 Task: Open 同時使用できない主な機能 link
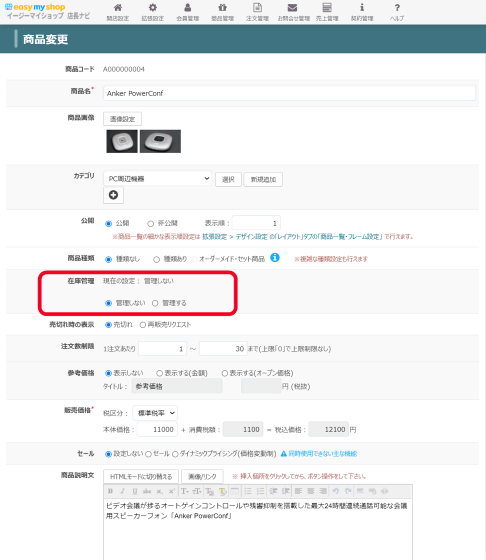tap(322, 454)
